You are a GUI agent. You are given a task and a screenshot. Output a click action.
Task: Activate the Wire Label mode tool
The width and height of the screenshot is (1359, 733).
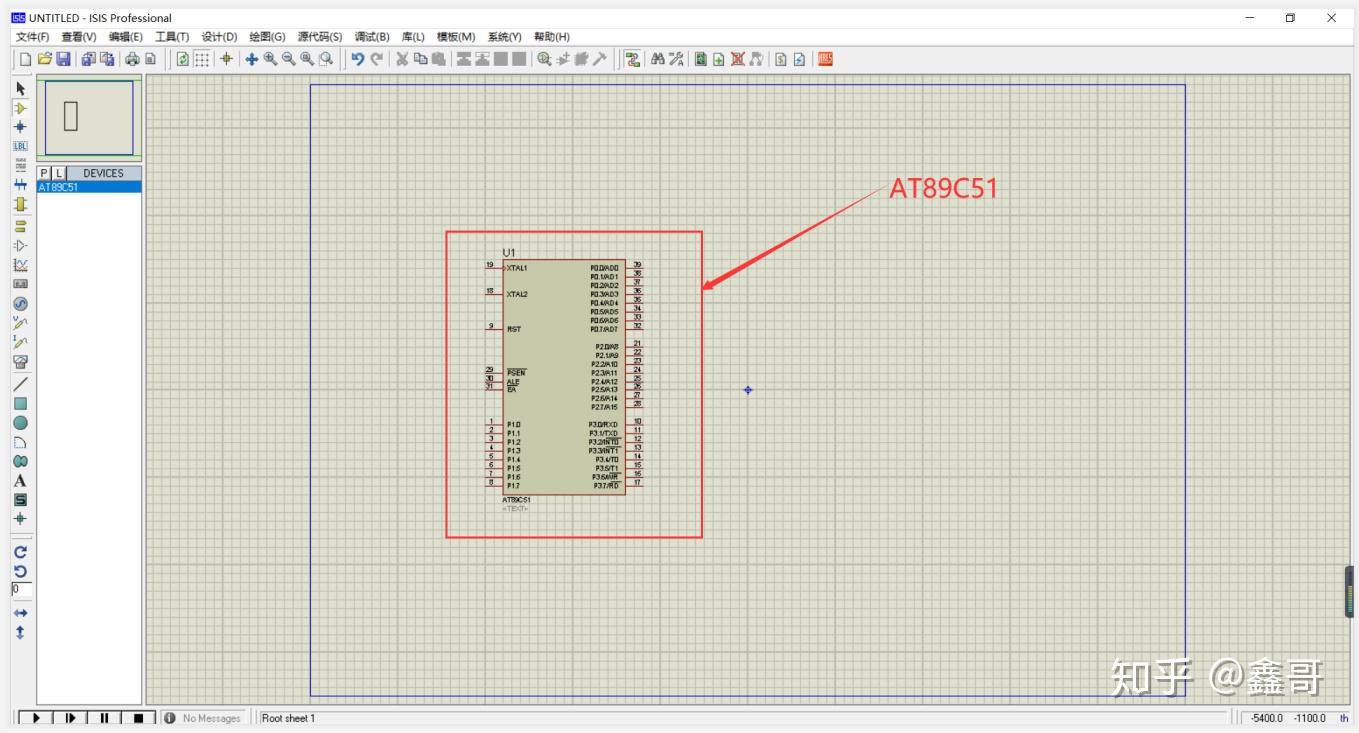click(x=20, y=146)
